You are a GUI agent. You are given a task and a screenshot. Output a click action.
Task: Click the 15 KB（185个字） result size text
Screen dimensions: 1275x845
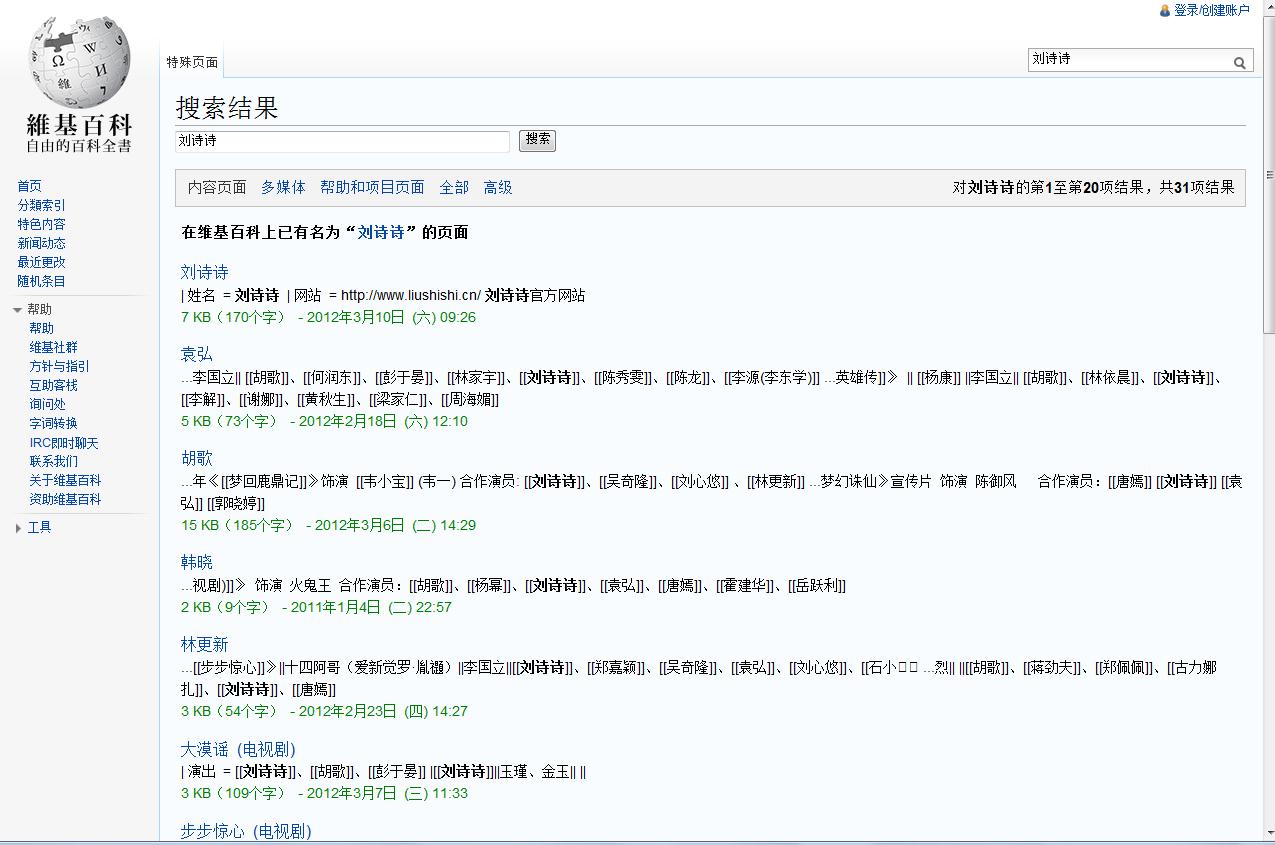point(238,525)
